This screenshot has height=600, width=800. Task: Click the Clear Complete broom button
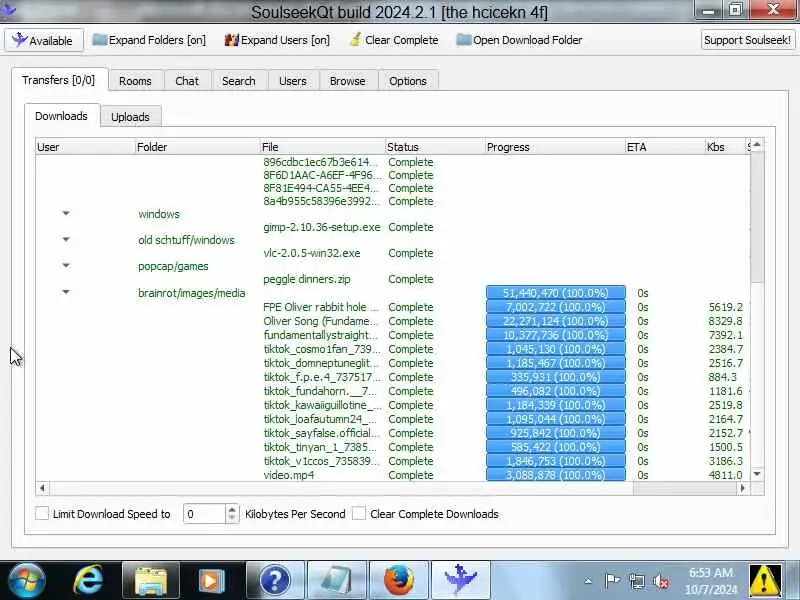click(x=394, y=40)
